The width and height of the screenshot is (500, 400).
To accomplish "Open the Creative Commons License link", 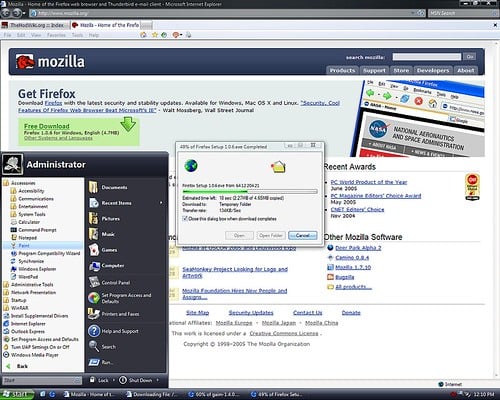I will pos(284,333).
